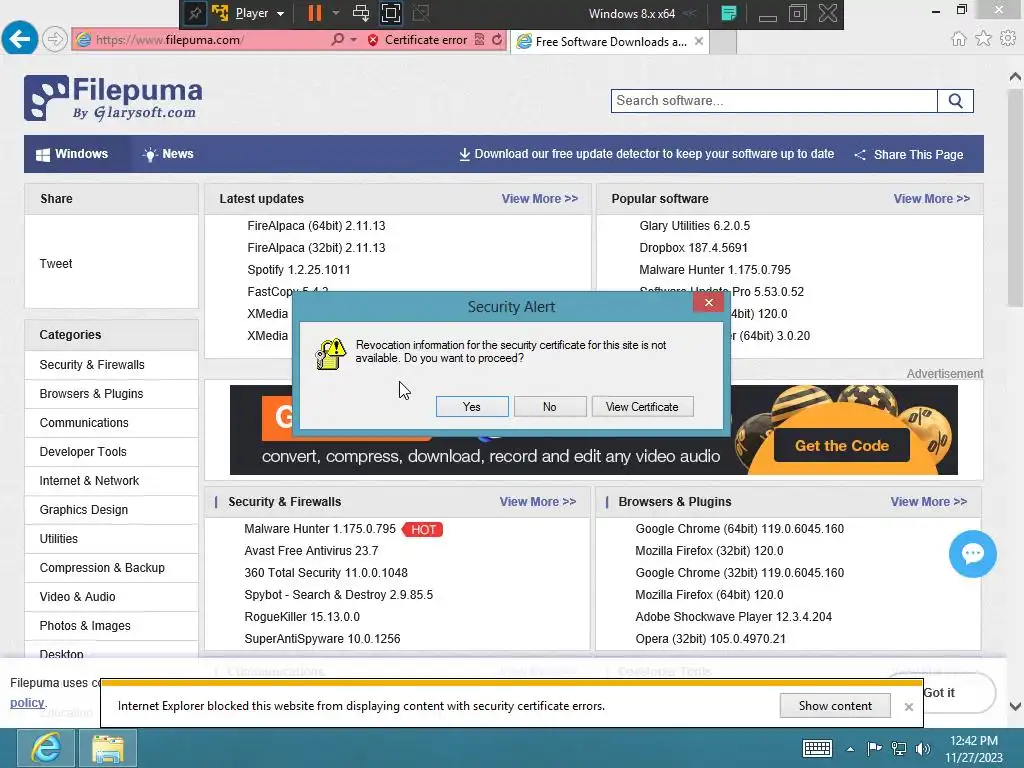This screenshot has height=768, width=1024.
Task: Open Spotify 1.2.25.1011 entry
Action: 298,270
